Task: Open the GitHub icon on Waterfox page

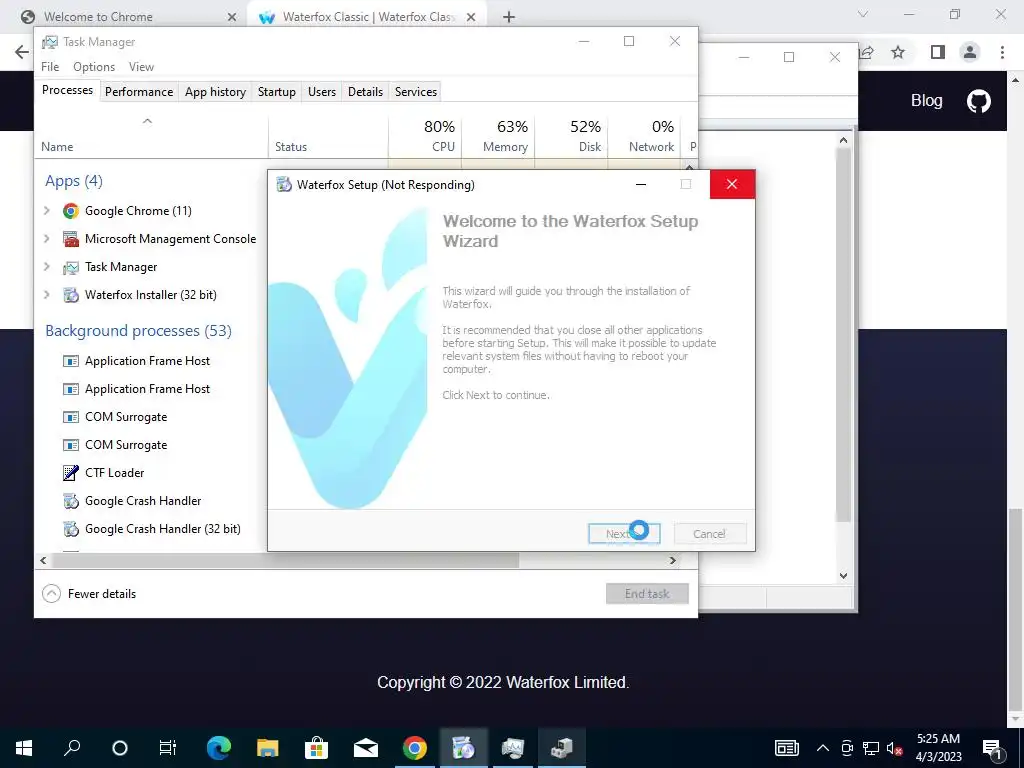Action: click(978, 101)
